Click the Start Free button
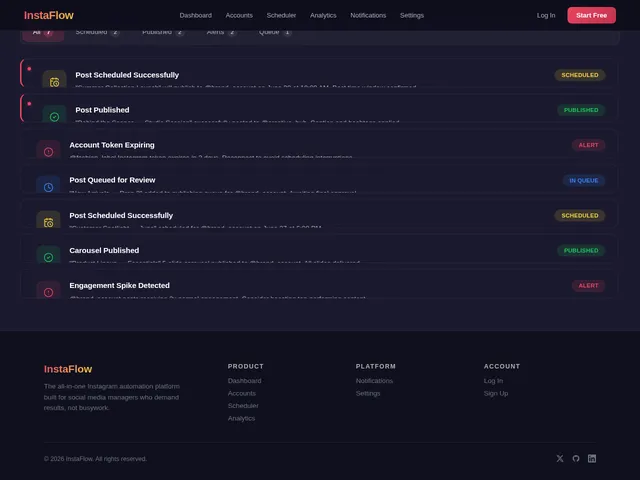640x480 pixels. pos(591,15)
